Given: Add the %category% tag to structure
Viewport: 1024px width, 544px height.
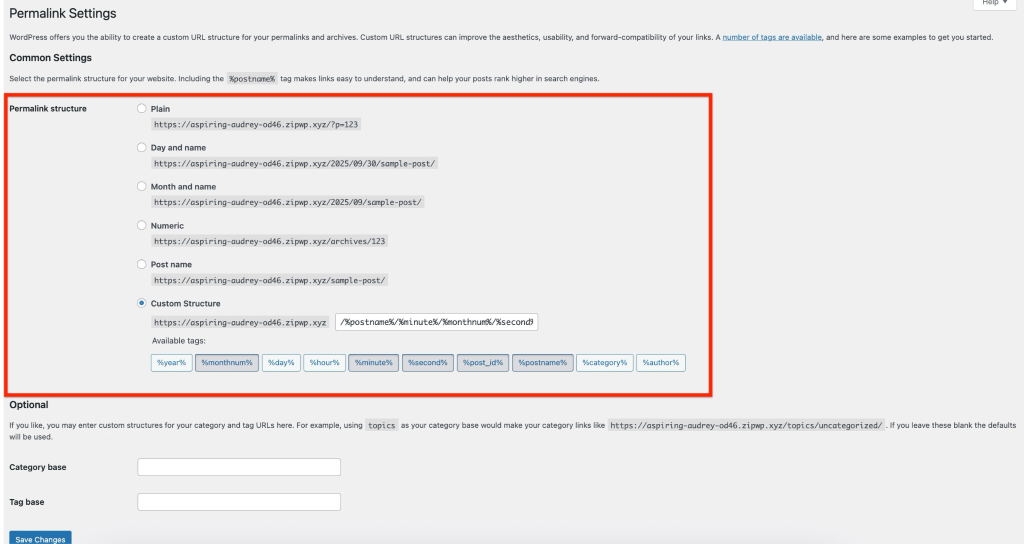Looking at the screenshot, I should (x=606, y=363).
